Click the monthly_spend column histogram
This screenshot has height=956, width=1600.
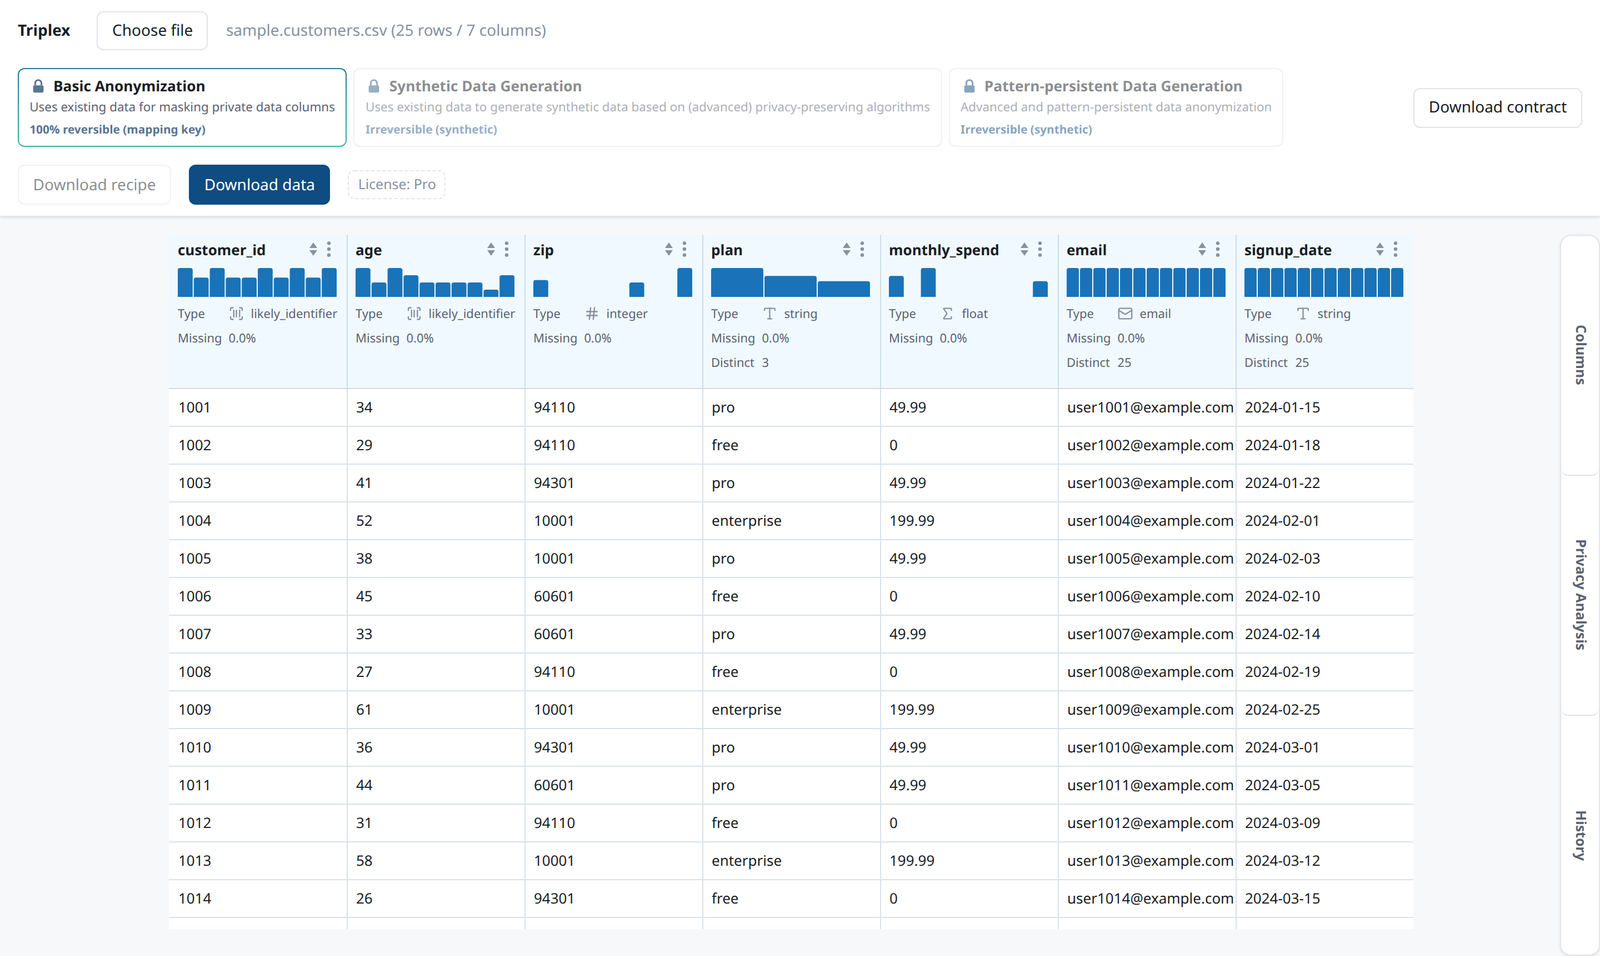click(x=968, y=283)
